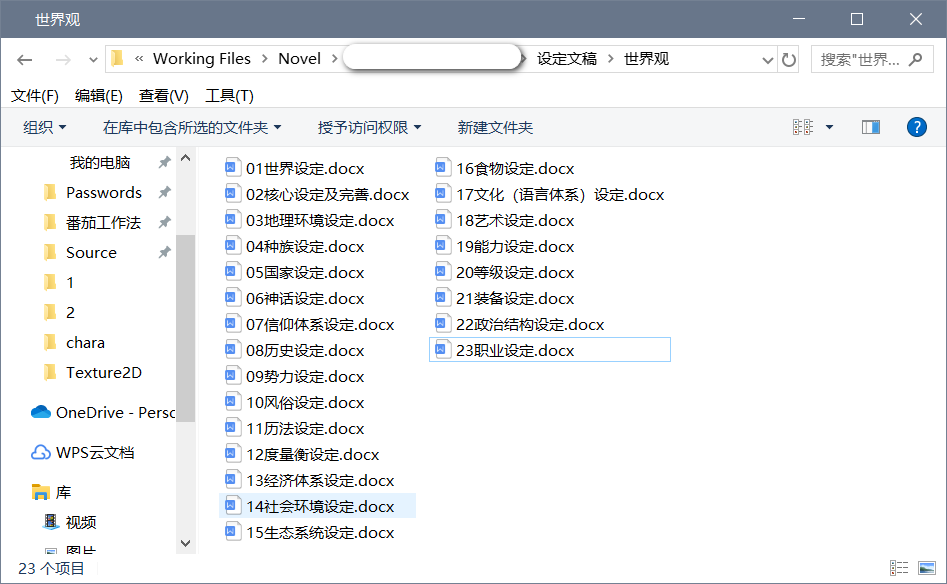The height and width of the screenshot is (584, 947).
Task: Select 13经济体系设定.docx
Action: [320, 480]
